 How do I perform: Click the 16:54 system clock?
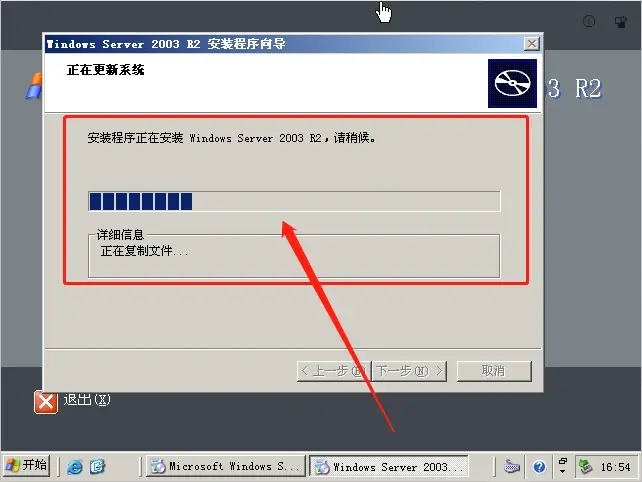(x=615, y=467)
